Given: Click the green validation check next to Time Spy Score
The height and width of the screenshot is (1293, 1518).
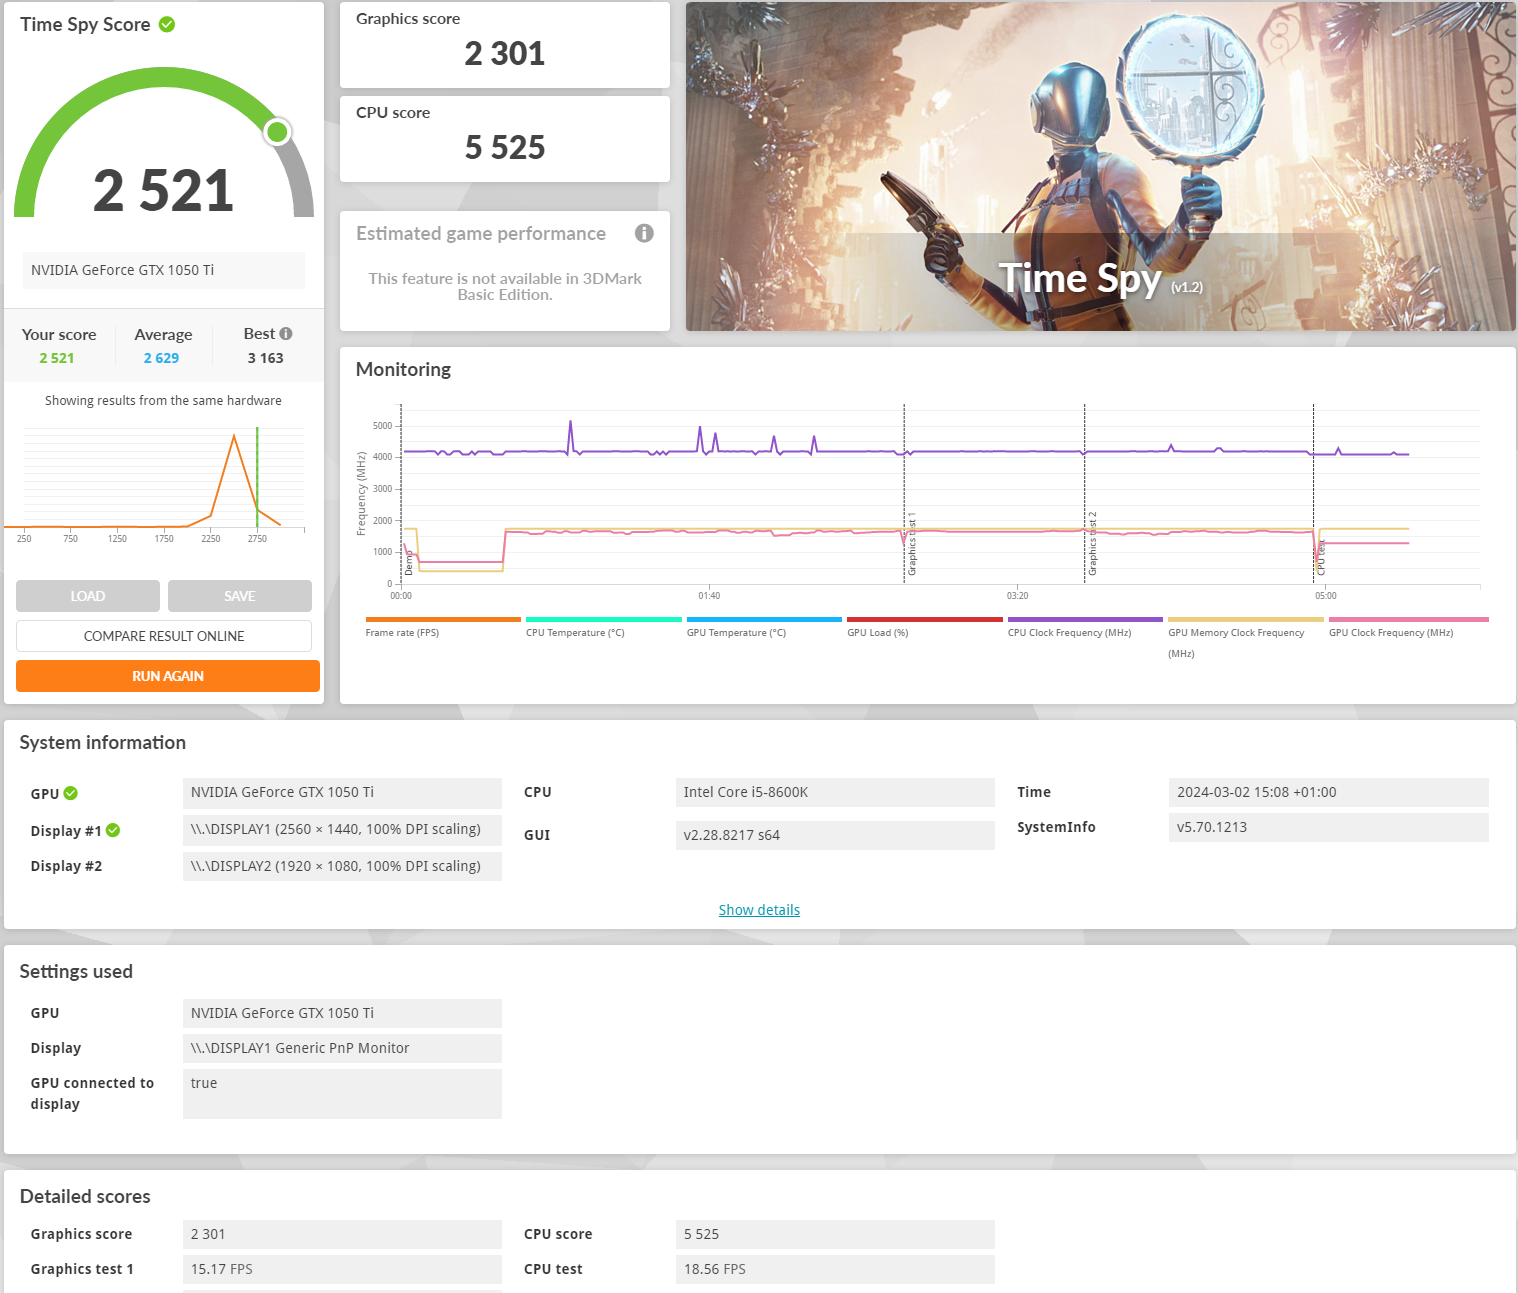Looking at the screenshot, I should coord(167,24).
